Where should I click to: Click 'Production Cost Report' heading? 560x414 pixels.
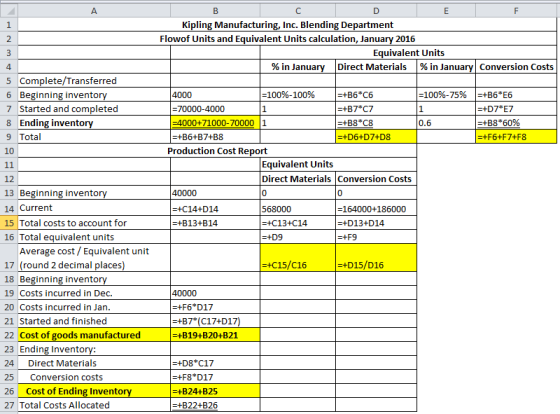click(217, 151)
